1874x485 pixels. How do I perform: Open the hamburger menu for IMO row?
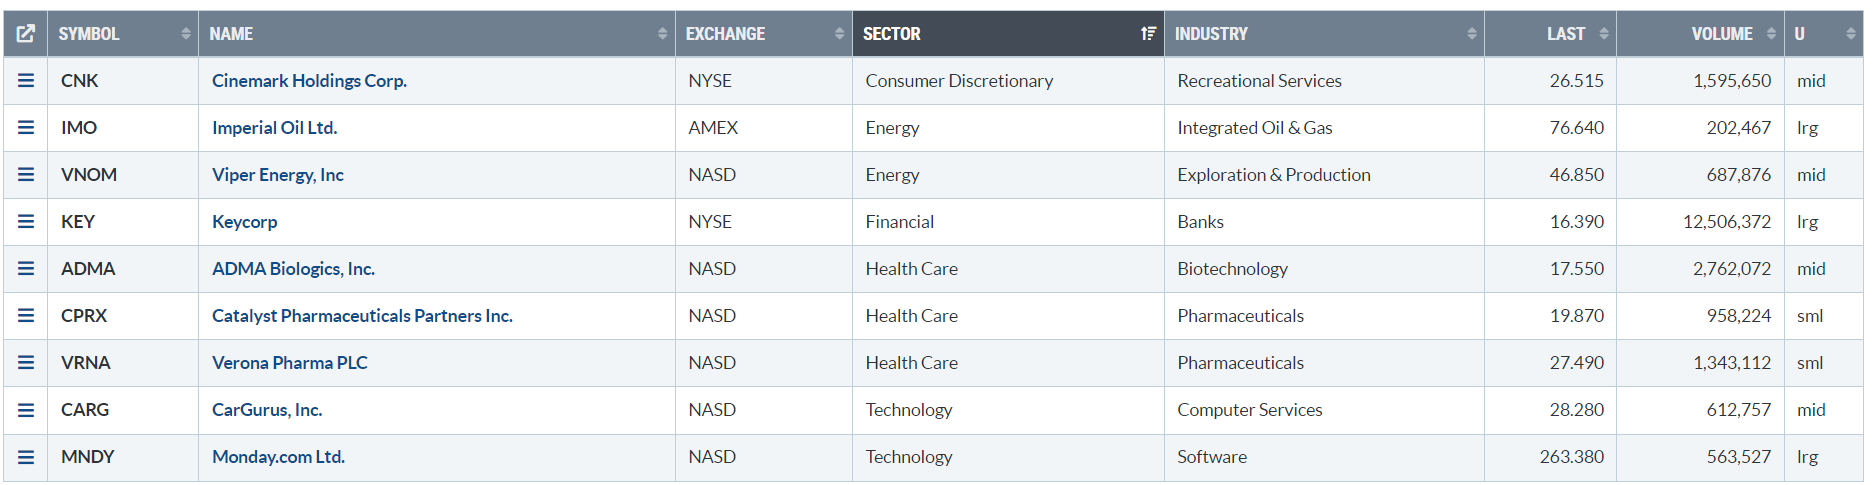26,128
